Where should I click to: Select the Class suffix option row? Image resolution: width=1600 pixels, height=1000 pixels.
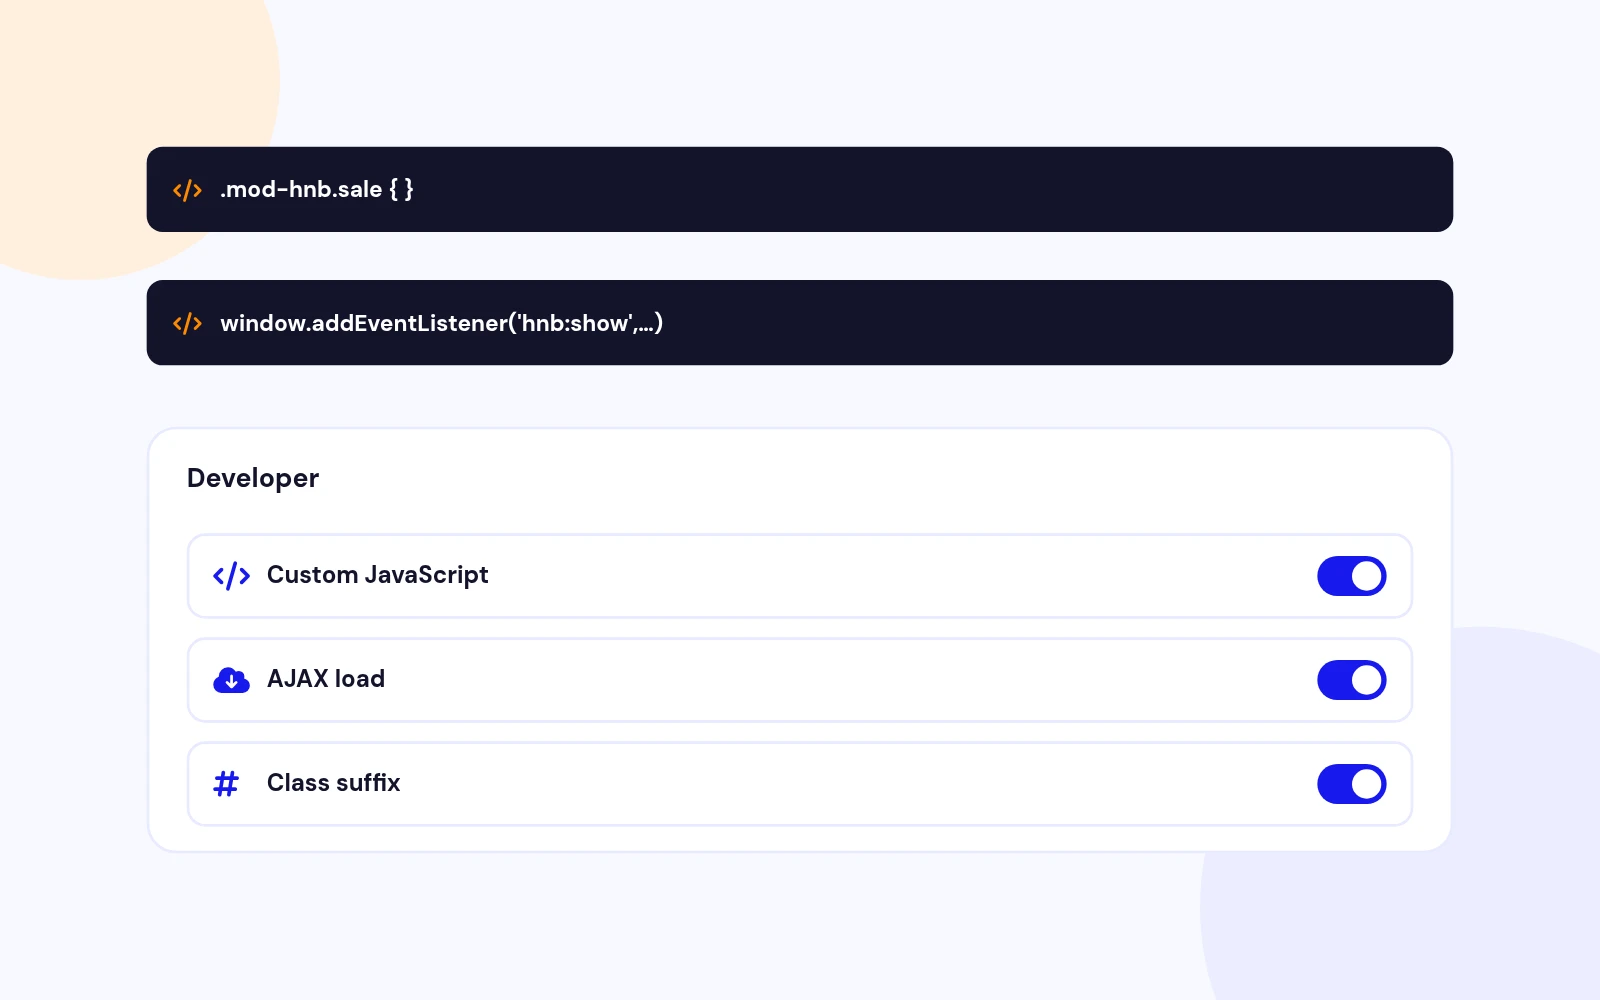[x=800, y=784]
